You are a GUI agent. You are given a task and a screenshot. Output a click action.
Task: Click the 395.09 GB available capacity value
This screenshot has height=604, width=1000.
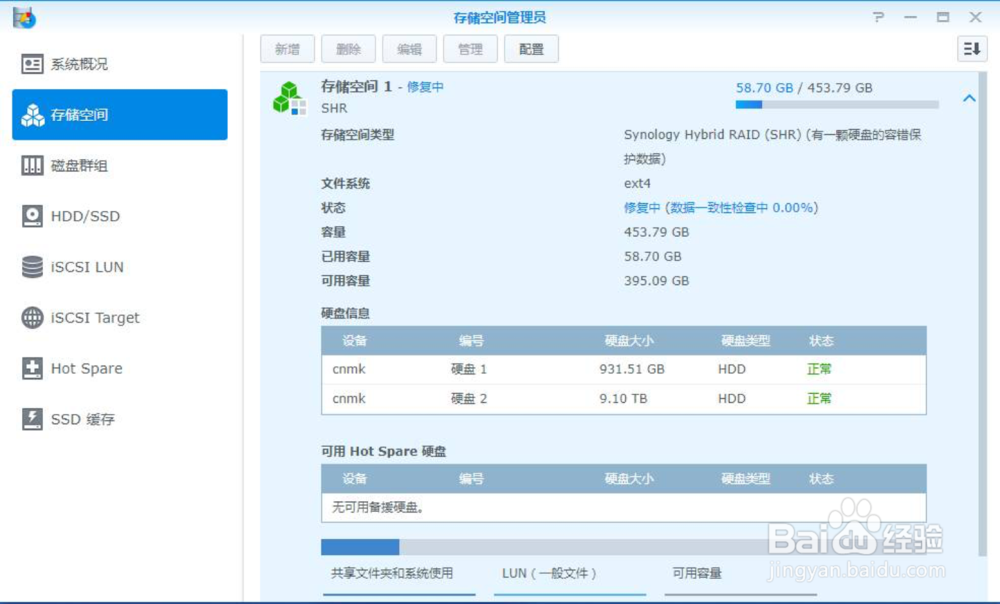pos(656,281)
